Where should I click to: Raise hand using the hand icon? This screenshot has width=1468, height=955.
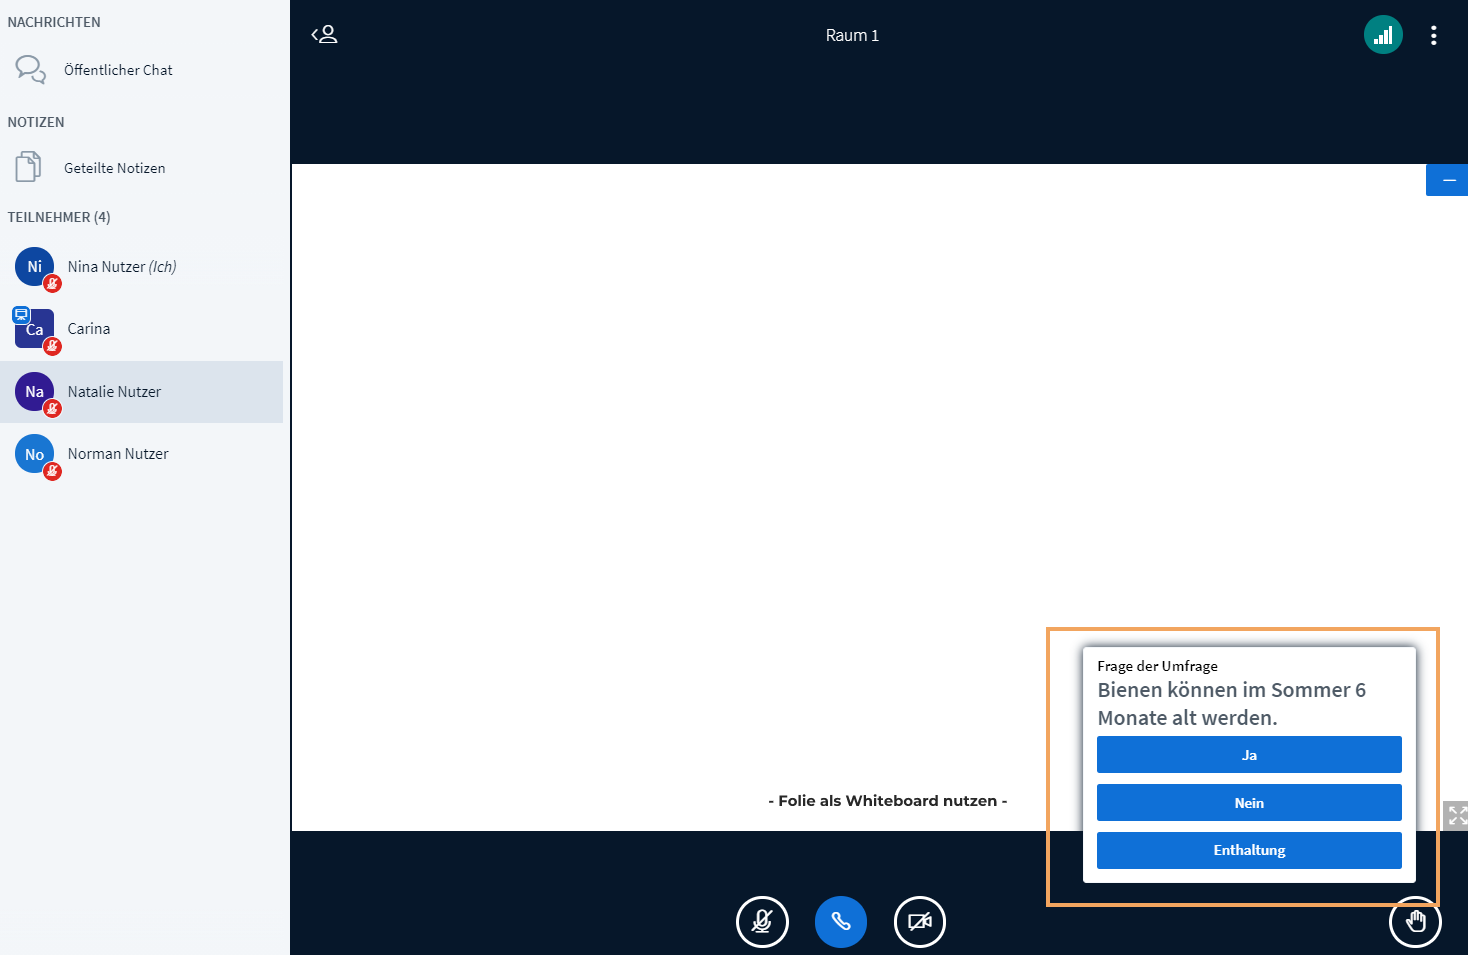(1415, 921)
